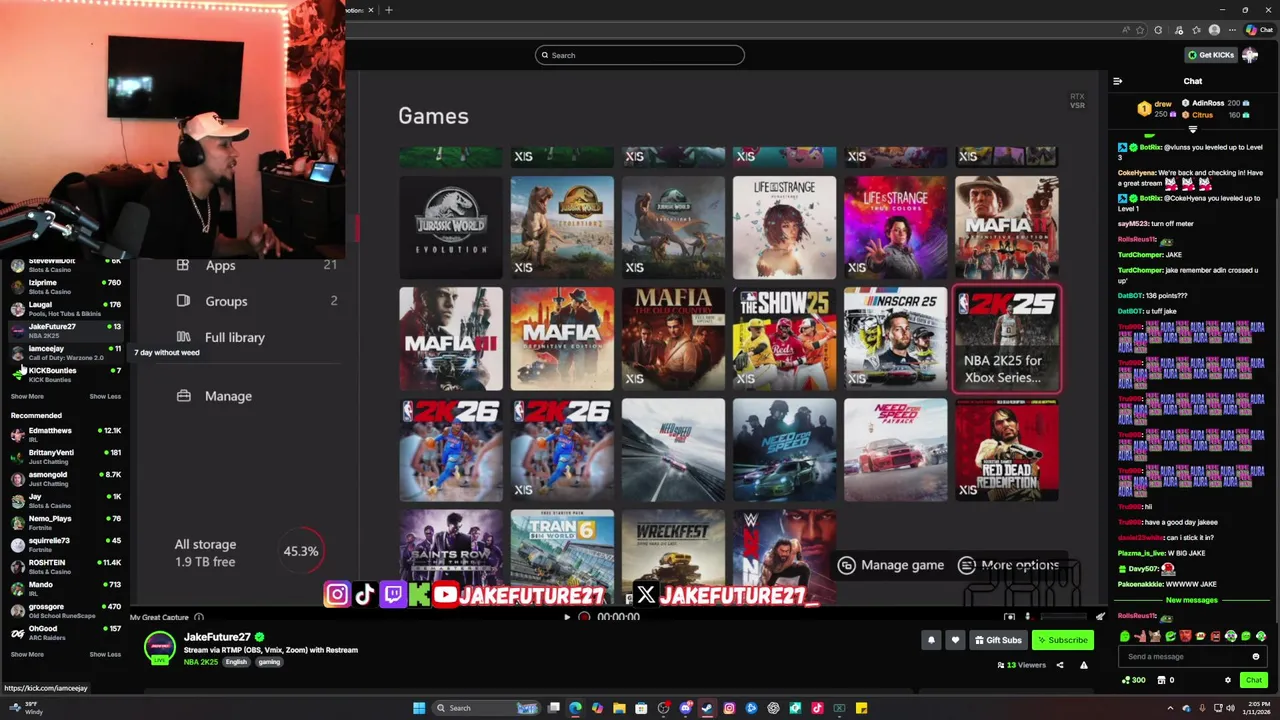Expand followed list with Show More
Viewport: 1280px width, 720px height.
click(x=27, y=396)
